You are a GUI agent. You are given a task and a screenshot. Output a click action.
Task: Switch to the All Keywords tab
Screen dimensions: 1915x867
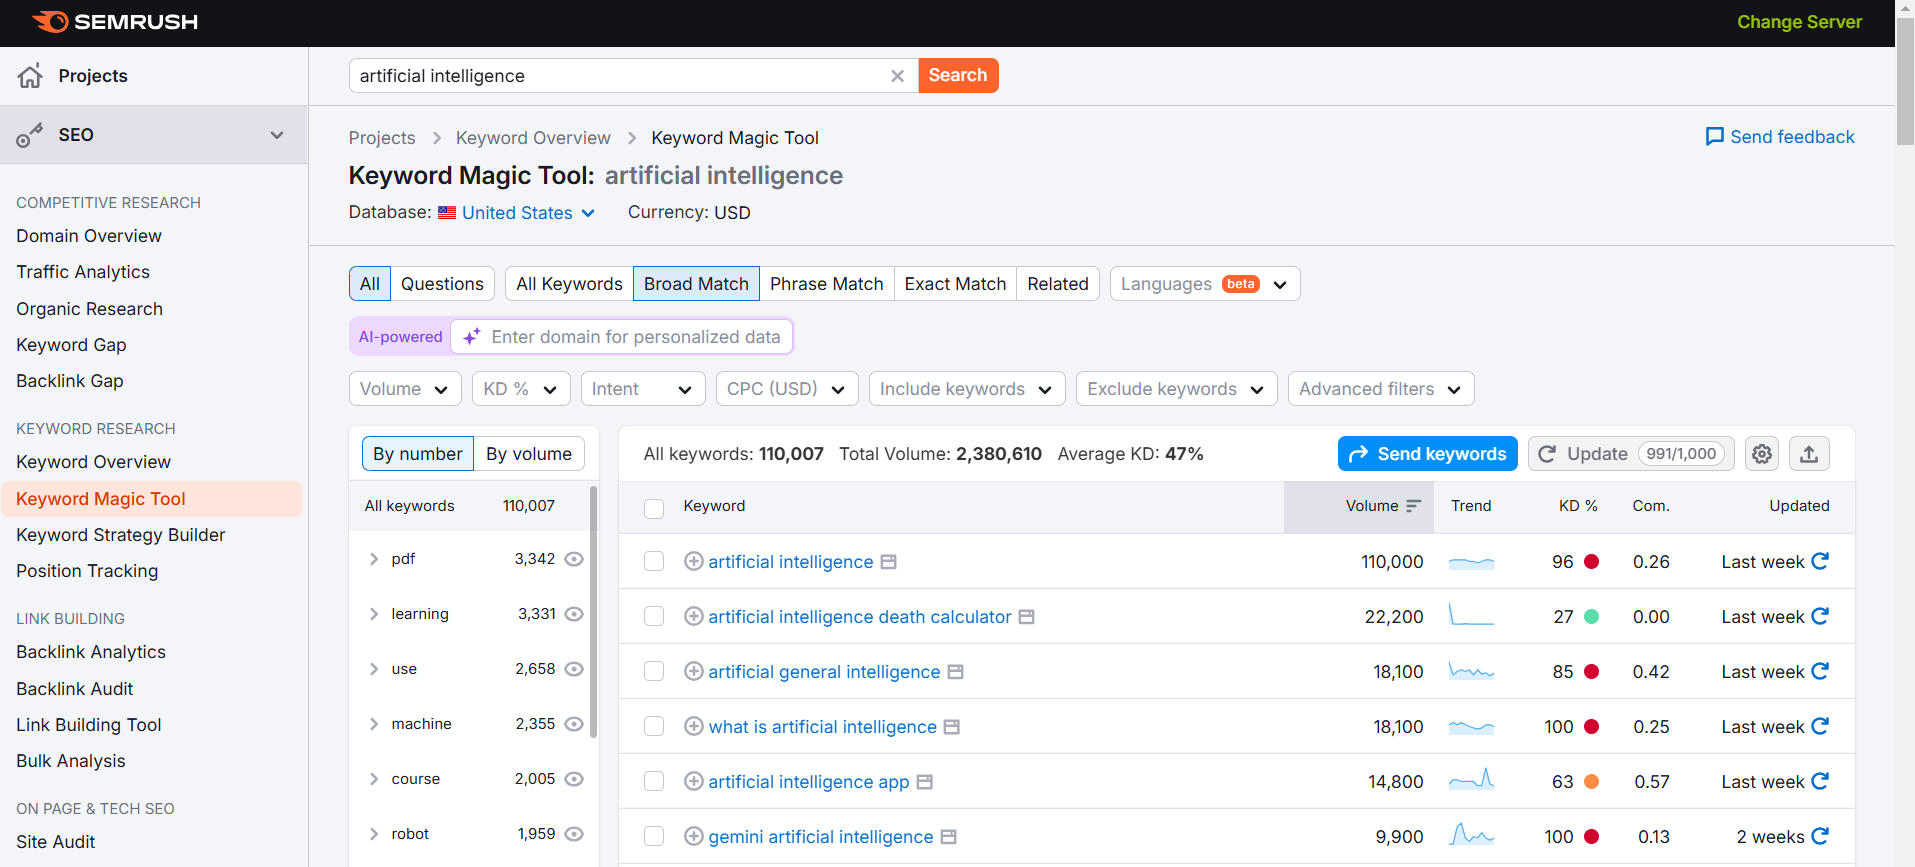pyautogui.click(x=569, y=284)
